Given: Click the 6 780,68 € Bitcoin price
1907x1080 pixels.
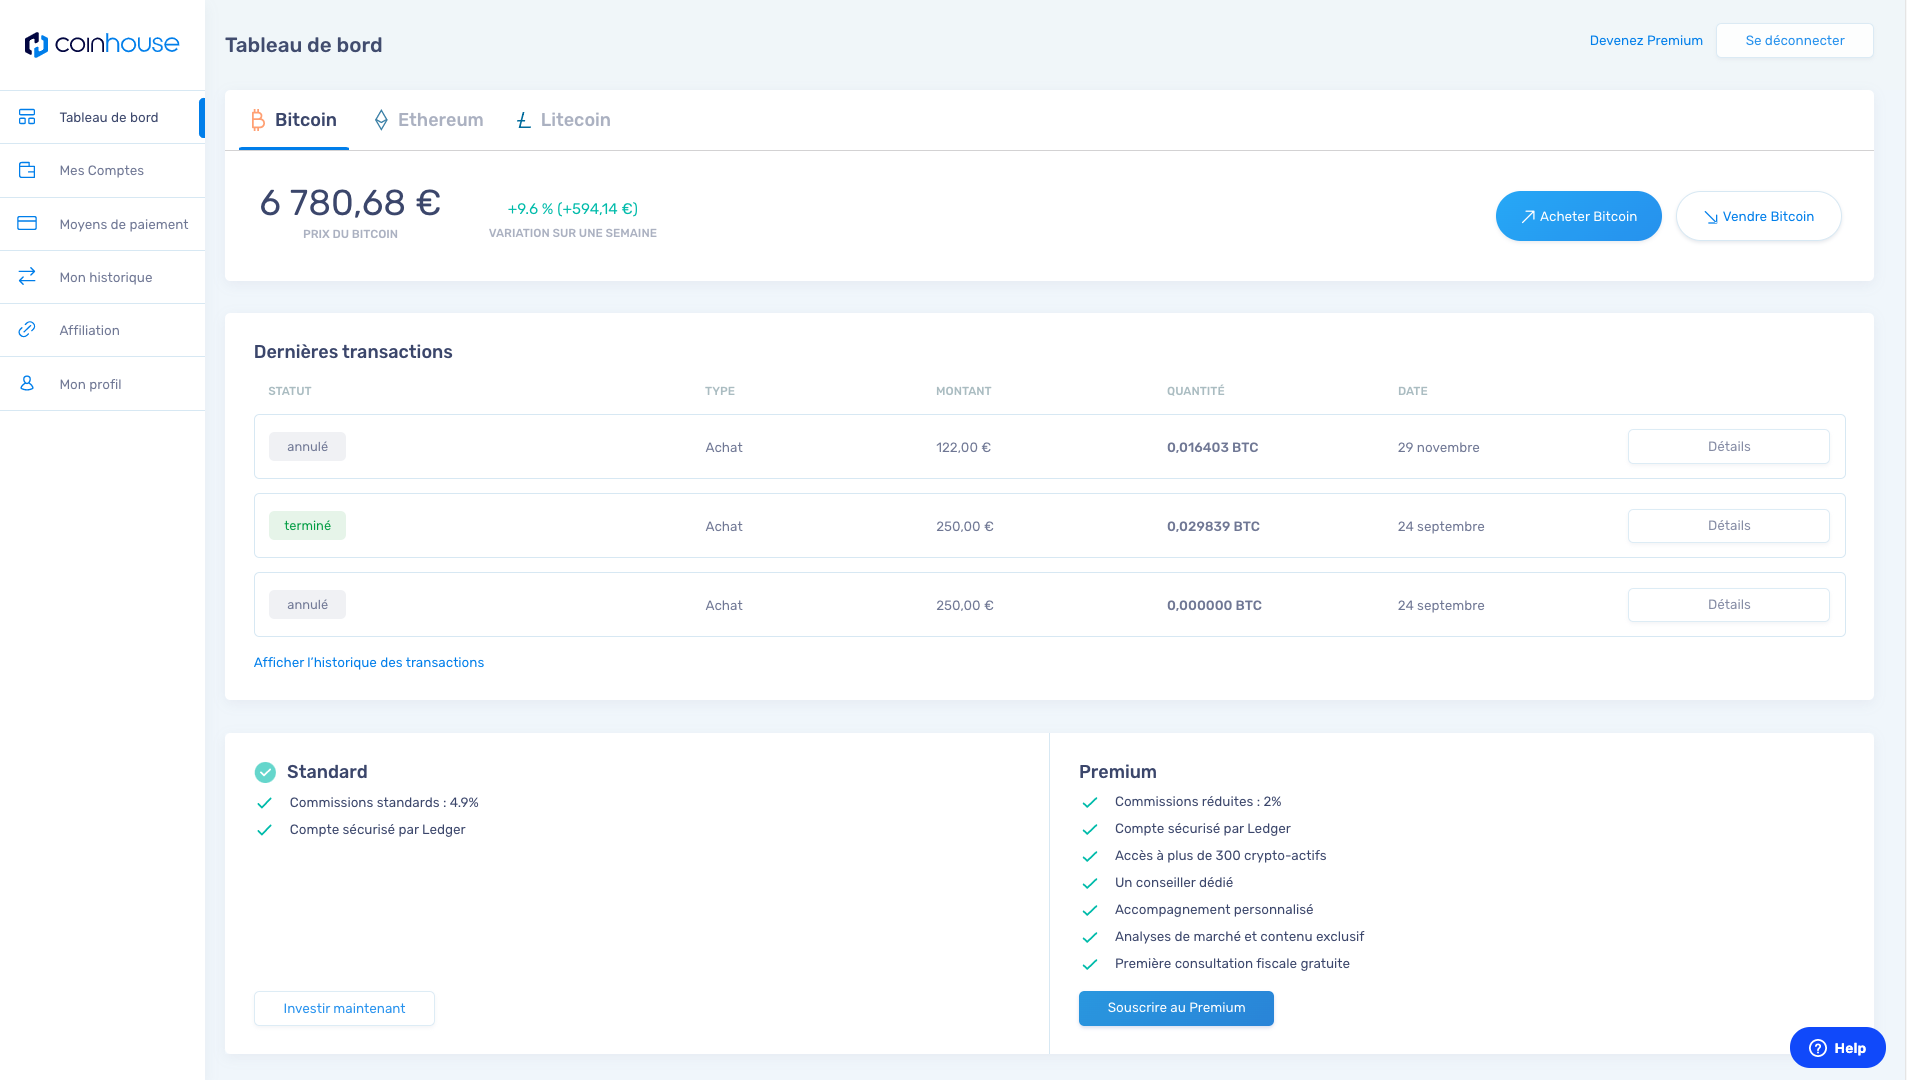Looking at the screenshot, I should point(350,203).
